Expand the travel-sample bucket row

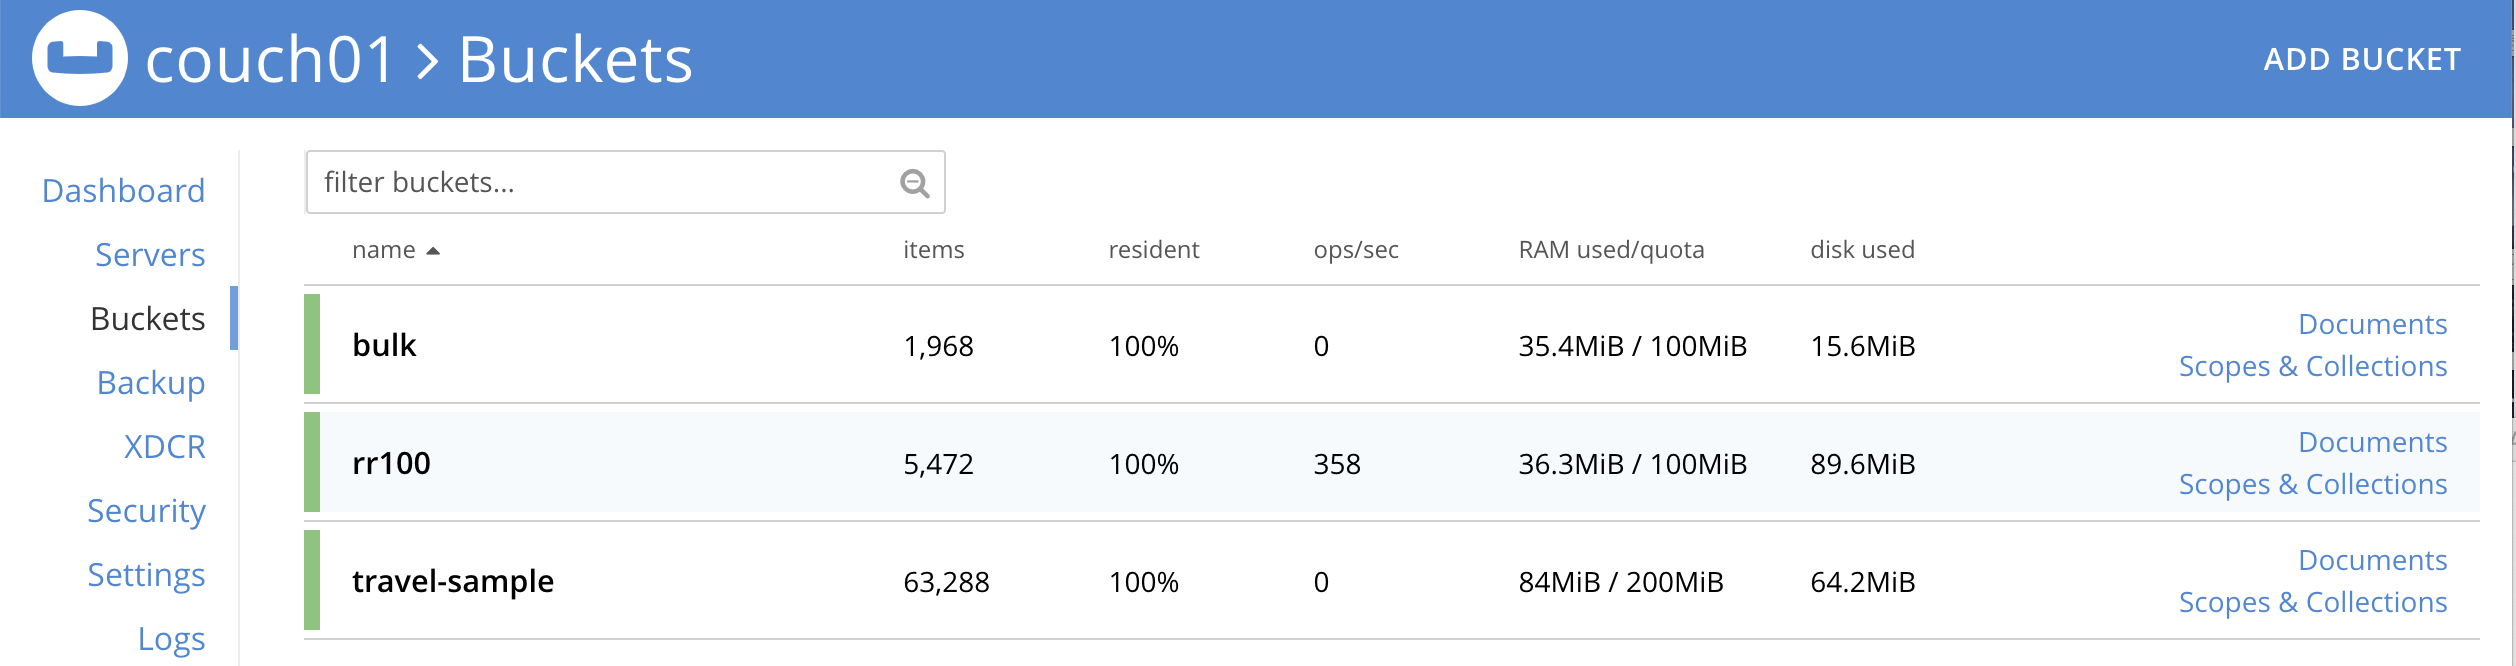point(452,581)
